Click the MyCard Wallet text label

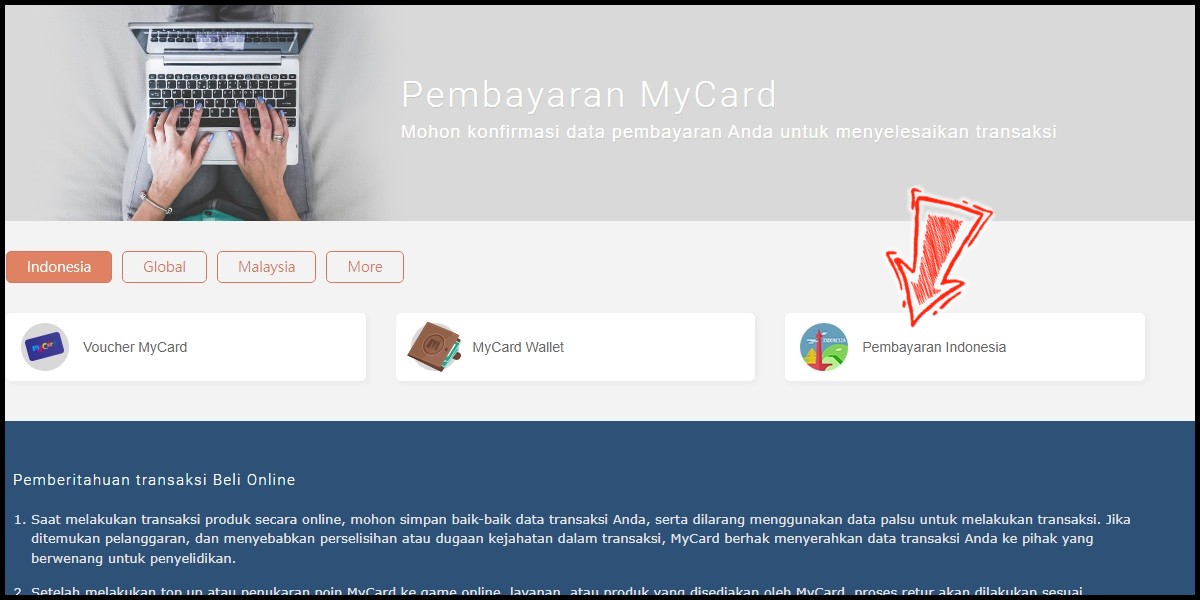(x=518, y=347)
